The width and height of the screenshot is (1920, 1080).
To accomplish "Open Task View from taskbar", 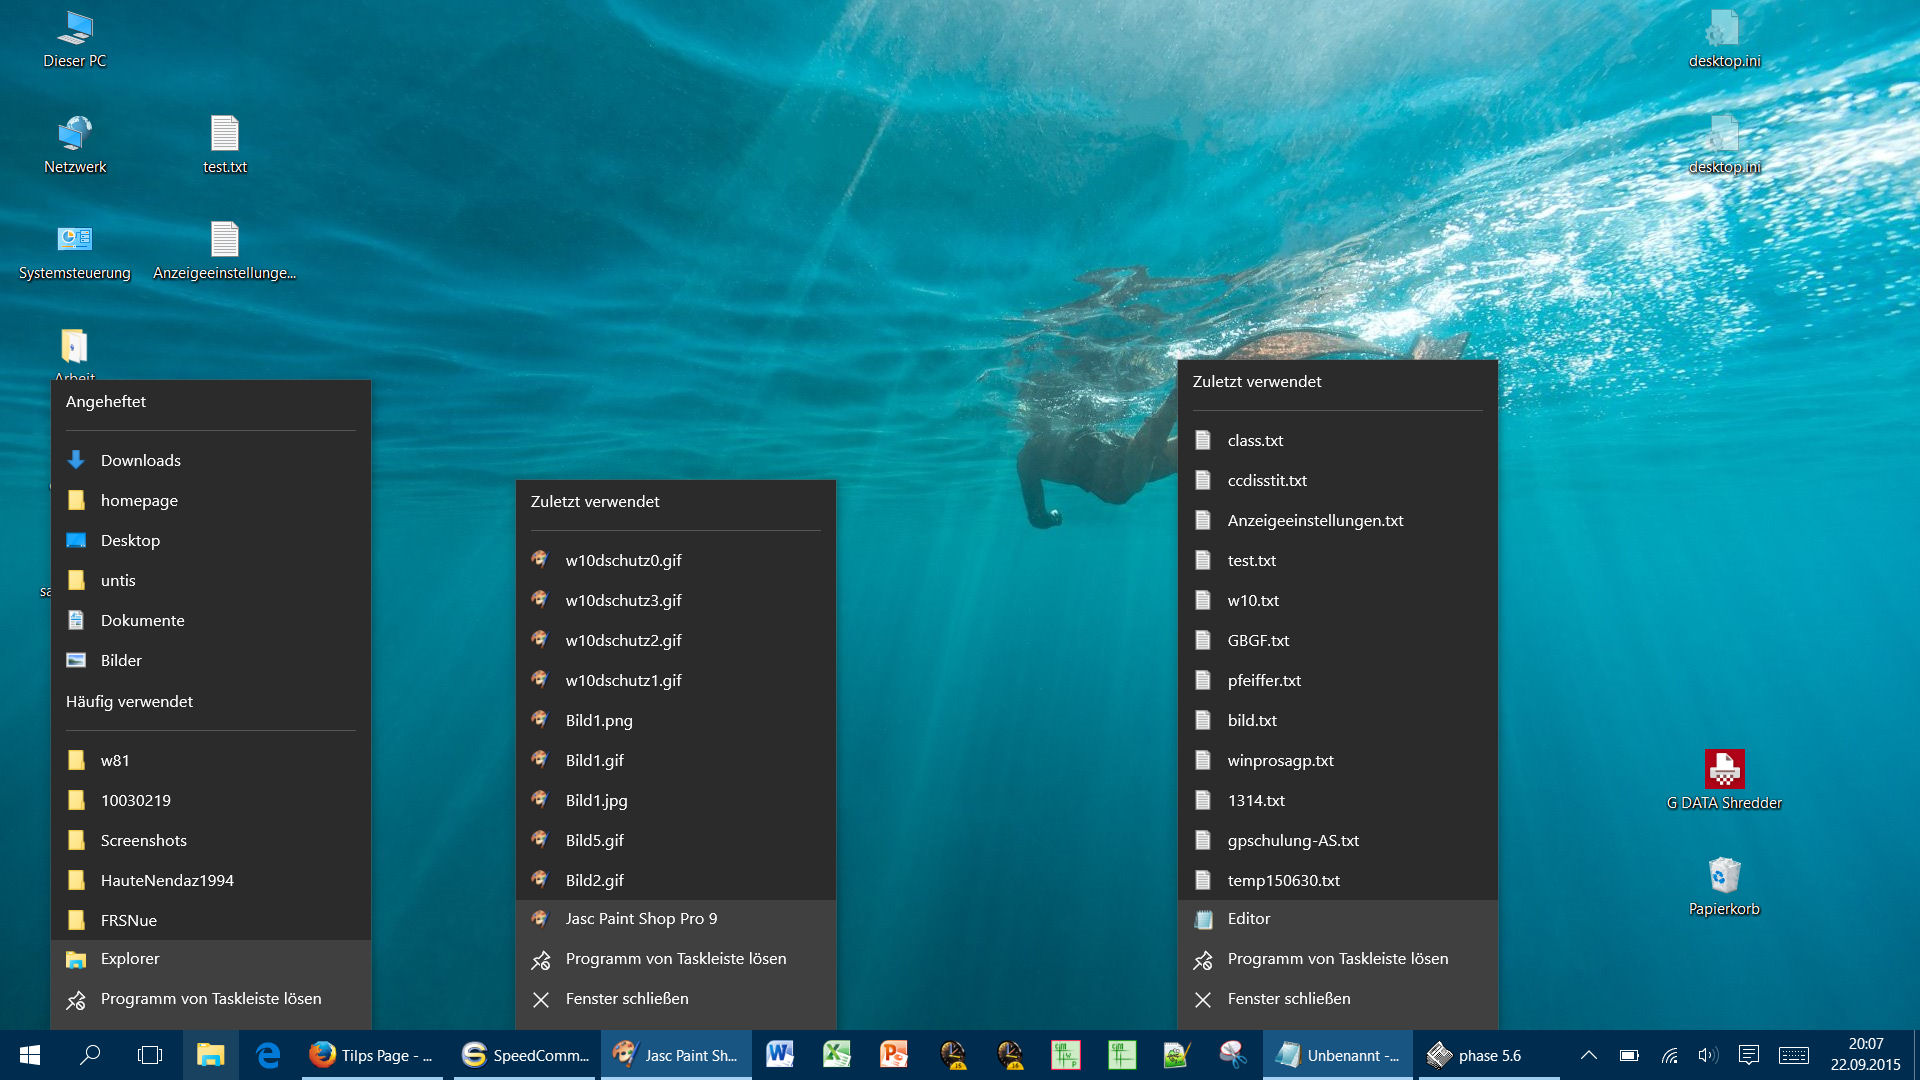I will [150, 1055].
